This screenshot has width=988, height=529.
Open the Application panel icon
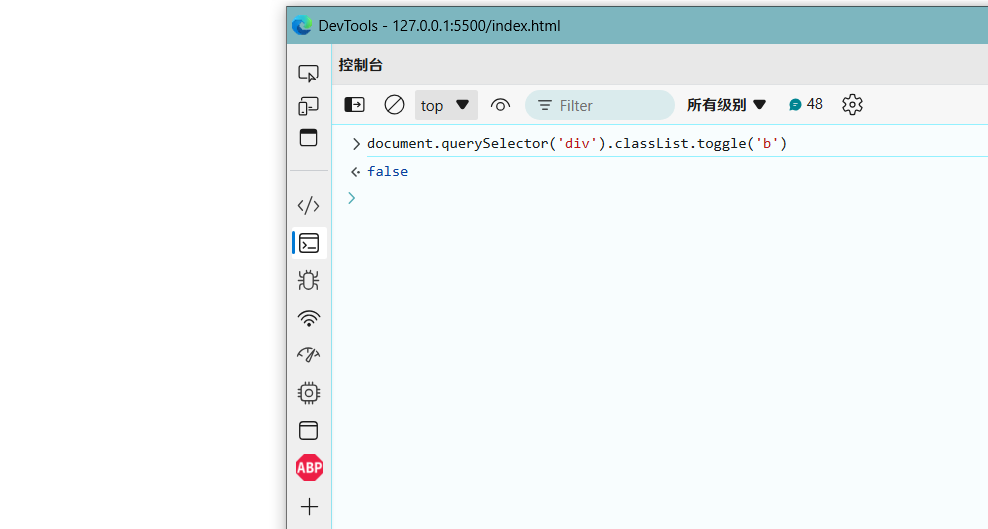click(309, 430)
